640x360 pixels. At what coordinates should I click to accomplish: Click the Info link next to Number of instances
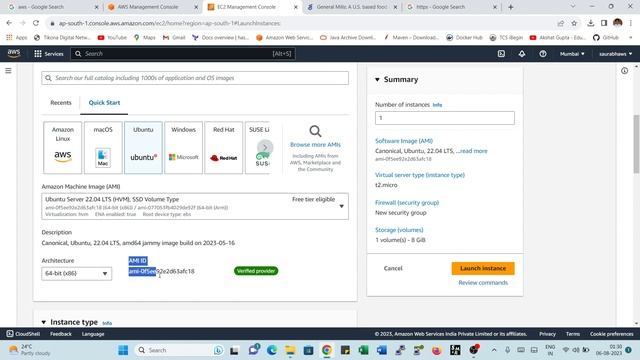(437, 105)
